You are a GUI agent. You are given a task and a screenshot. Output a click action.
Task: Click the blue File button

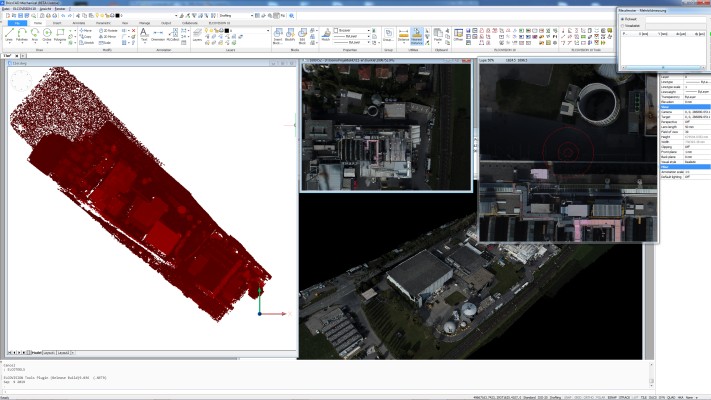point(17,23)
